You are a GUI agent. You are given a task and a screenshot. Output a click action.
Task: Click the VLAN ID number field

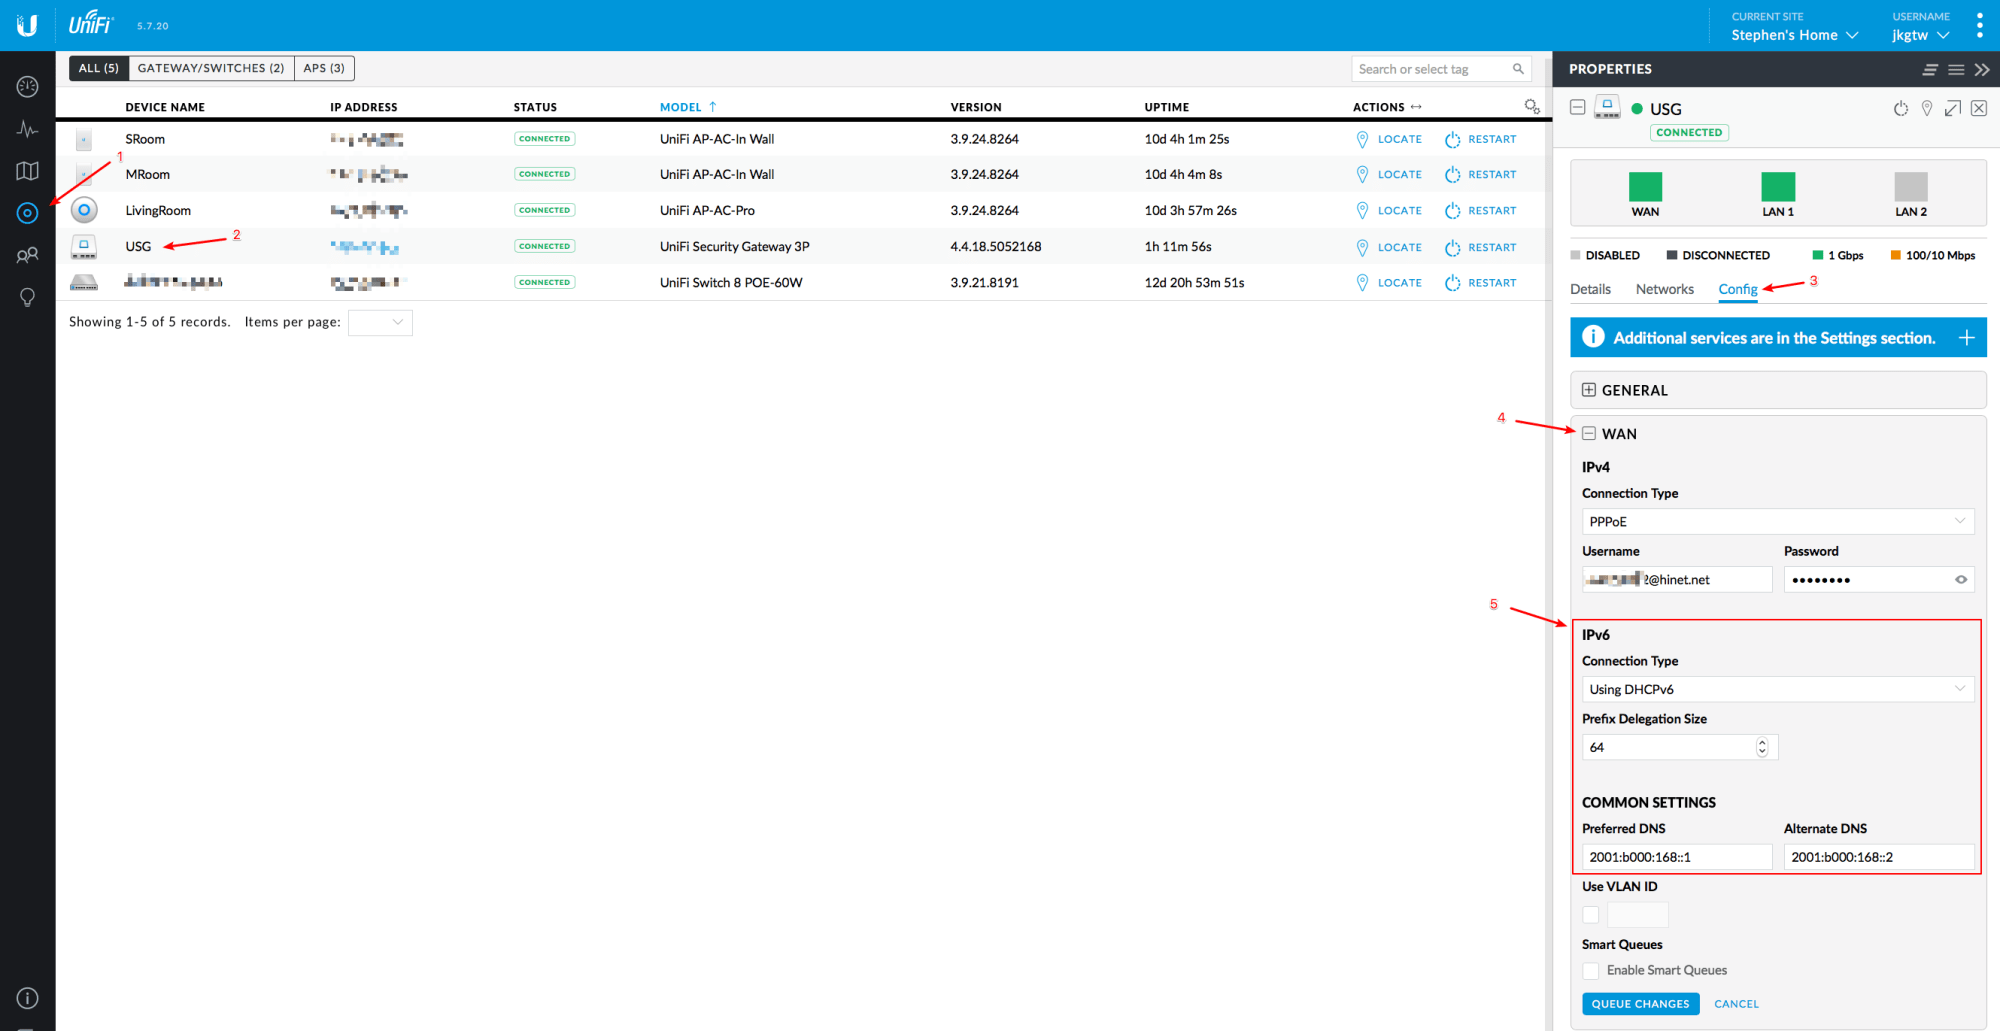pyautogui.click(x=1637, y=914)
